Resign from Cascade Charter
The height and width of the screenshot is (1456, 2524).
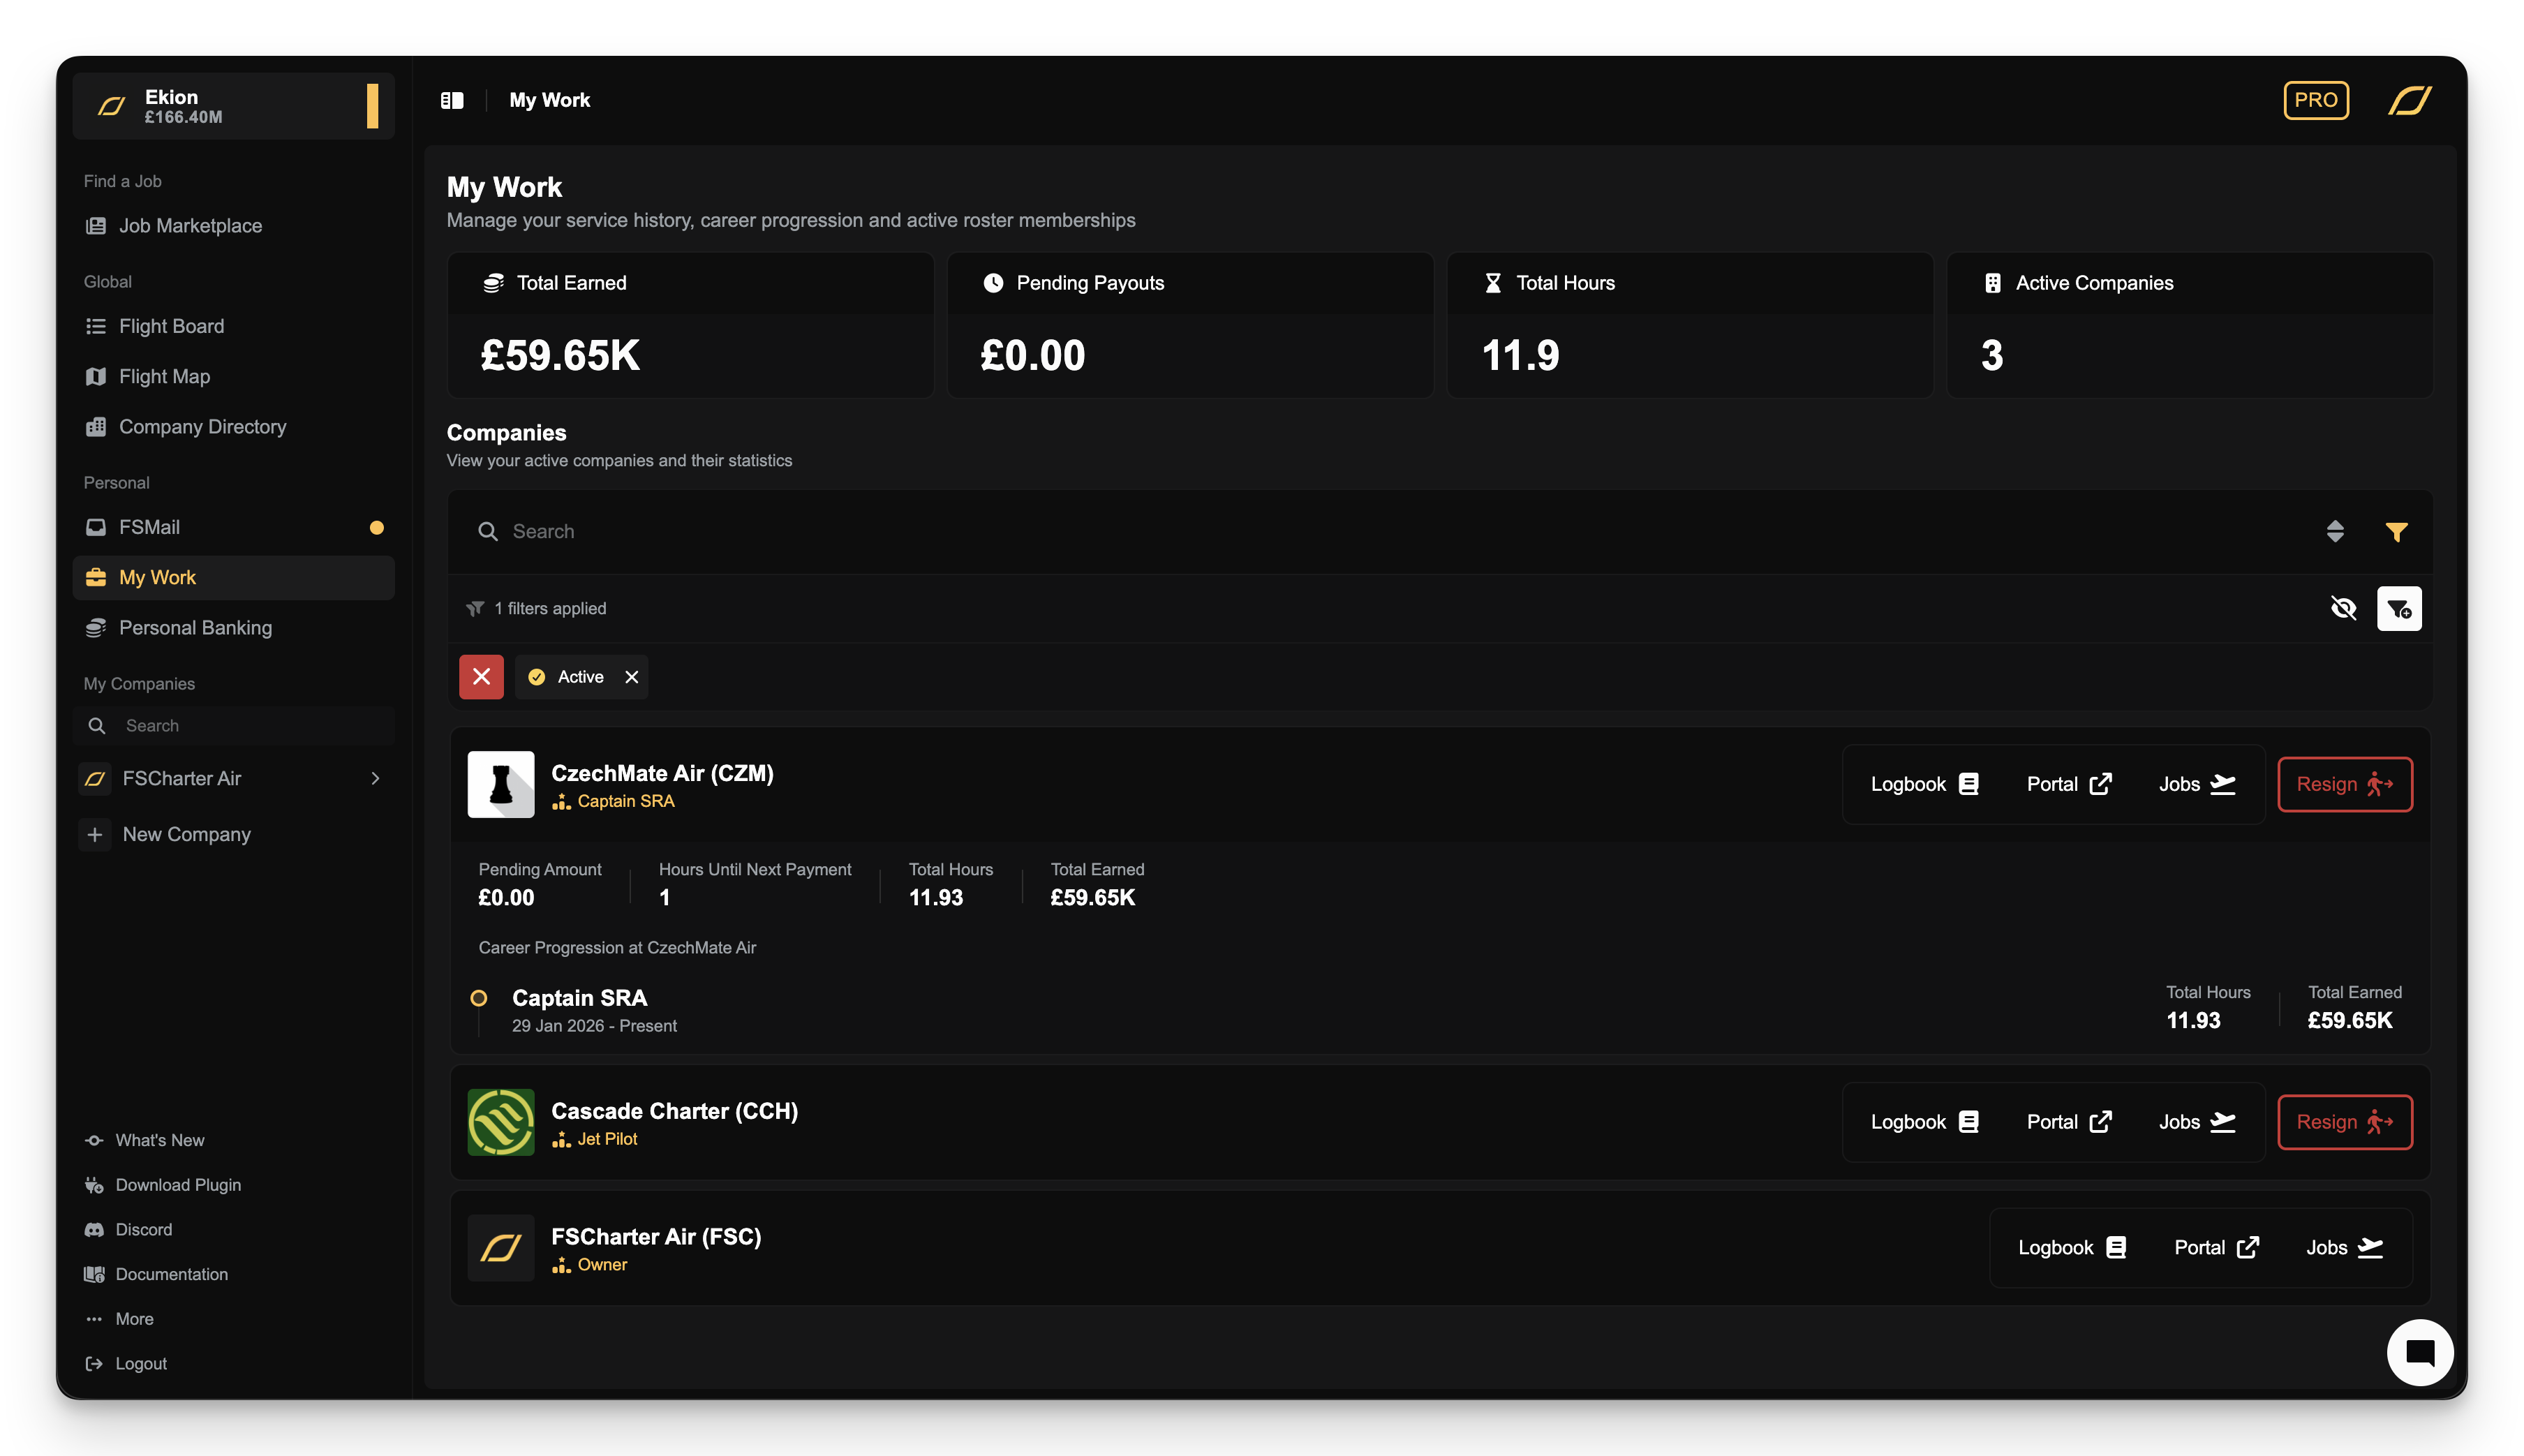coord(2344,1122)
